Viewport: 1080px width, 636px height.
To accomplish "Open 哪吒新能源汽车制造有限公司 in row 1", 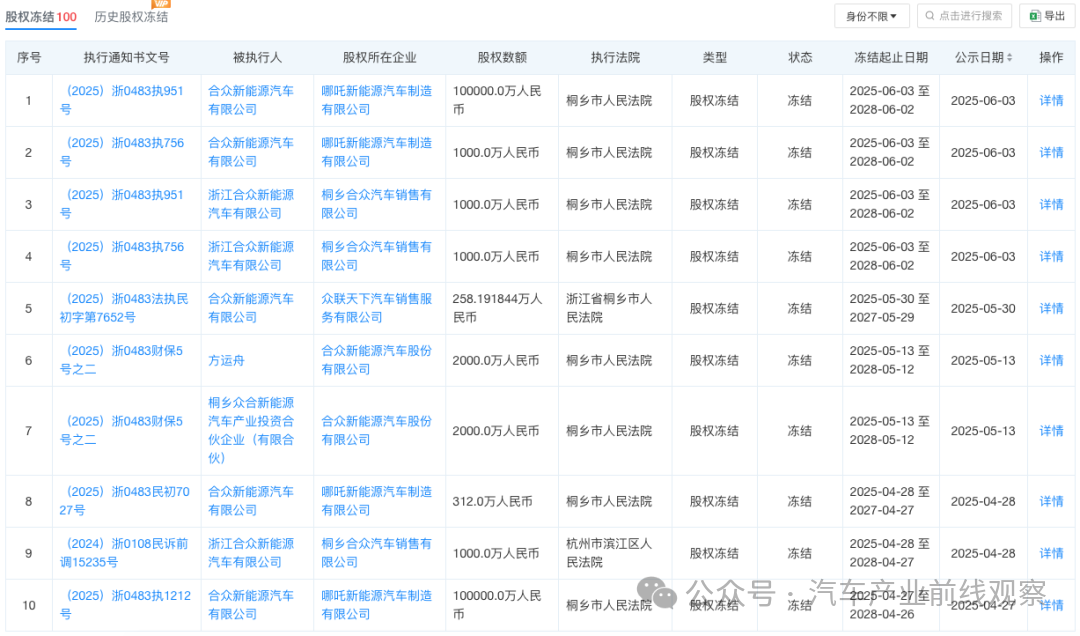I will click(x=377, y=101).
